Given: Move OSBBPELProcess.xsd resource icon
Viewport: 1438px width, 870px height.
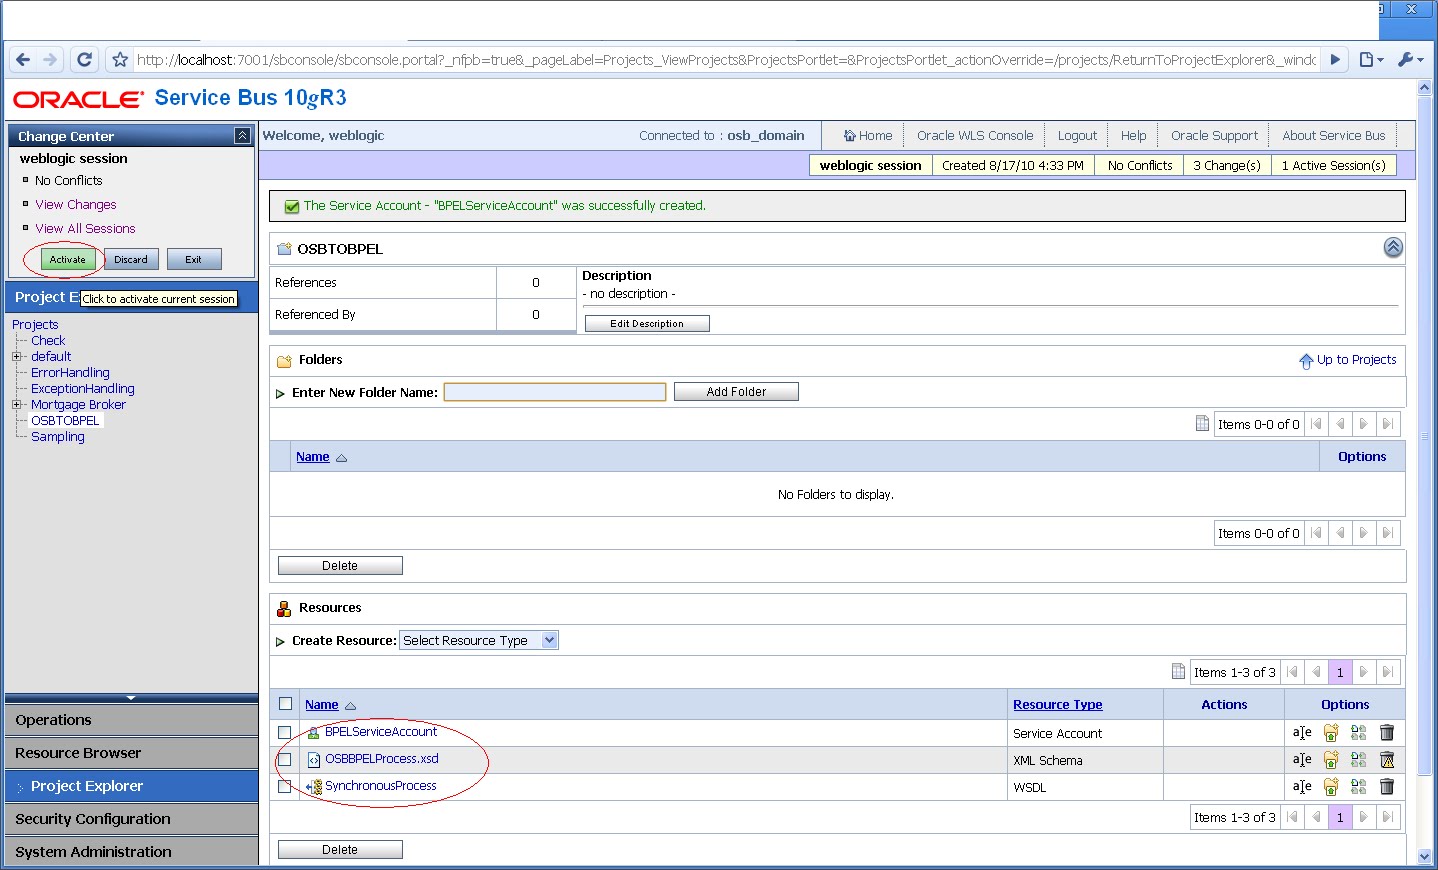Looking at the screenshot, I should (1331, 760).
